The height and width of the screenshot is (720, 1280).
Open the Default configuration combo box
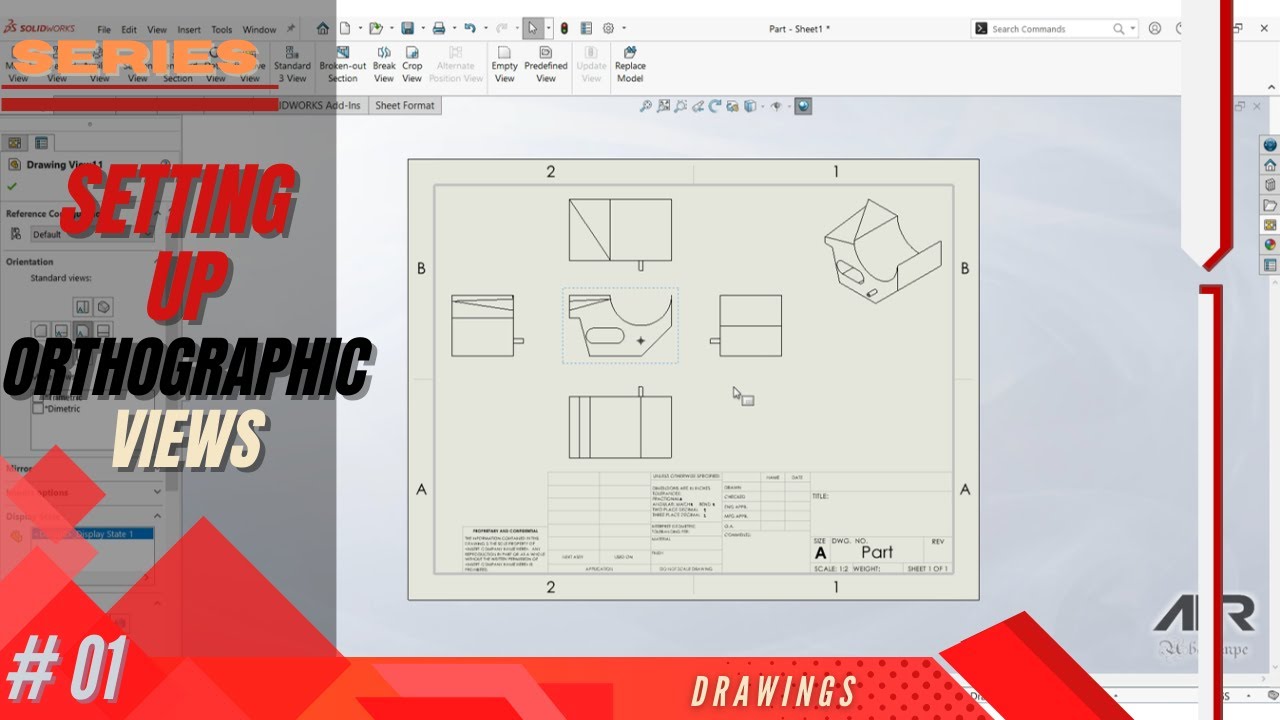coord(93,234)
